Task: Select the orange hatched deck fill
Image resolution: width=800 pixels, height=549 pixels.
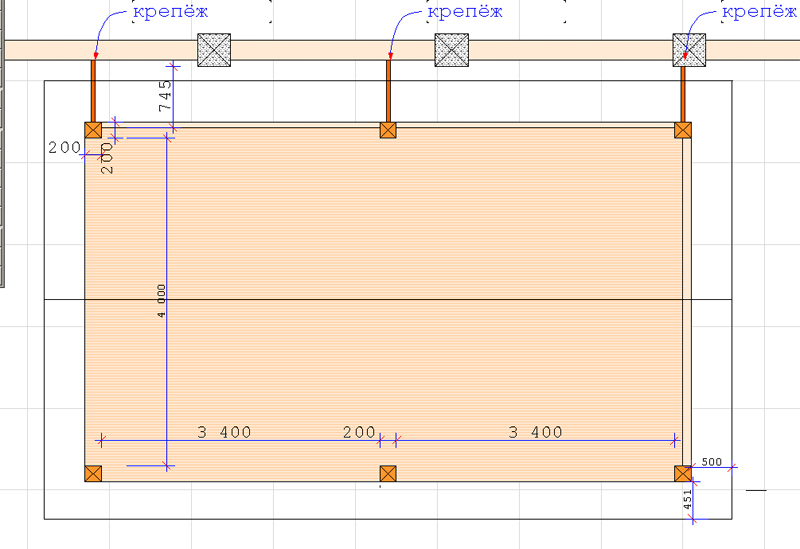Action: 384,304
